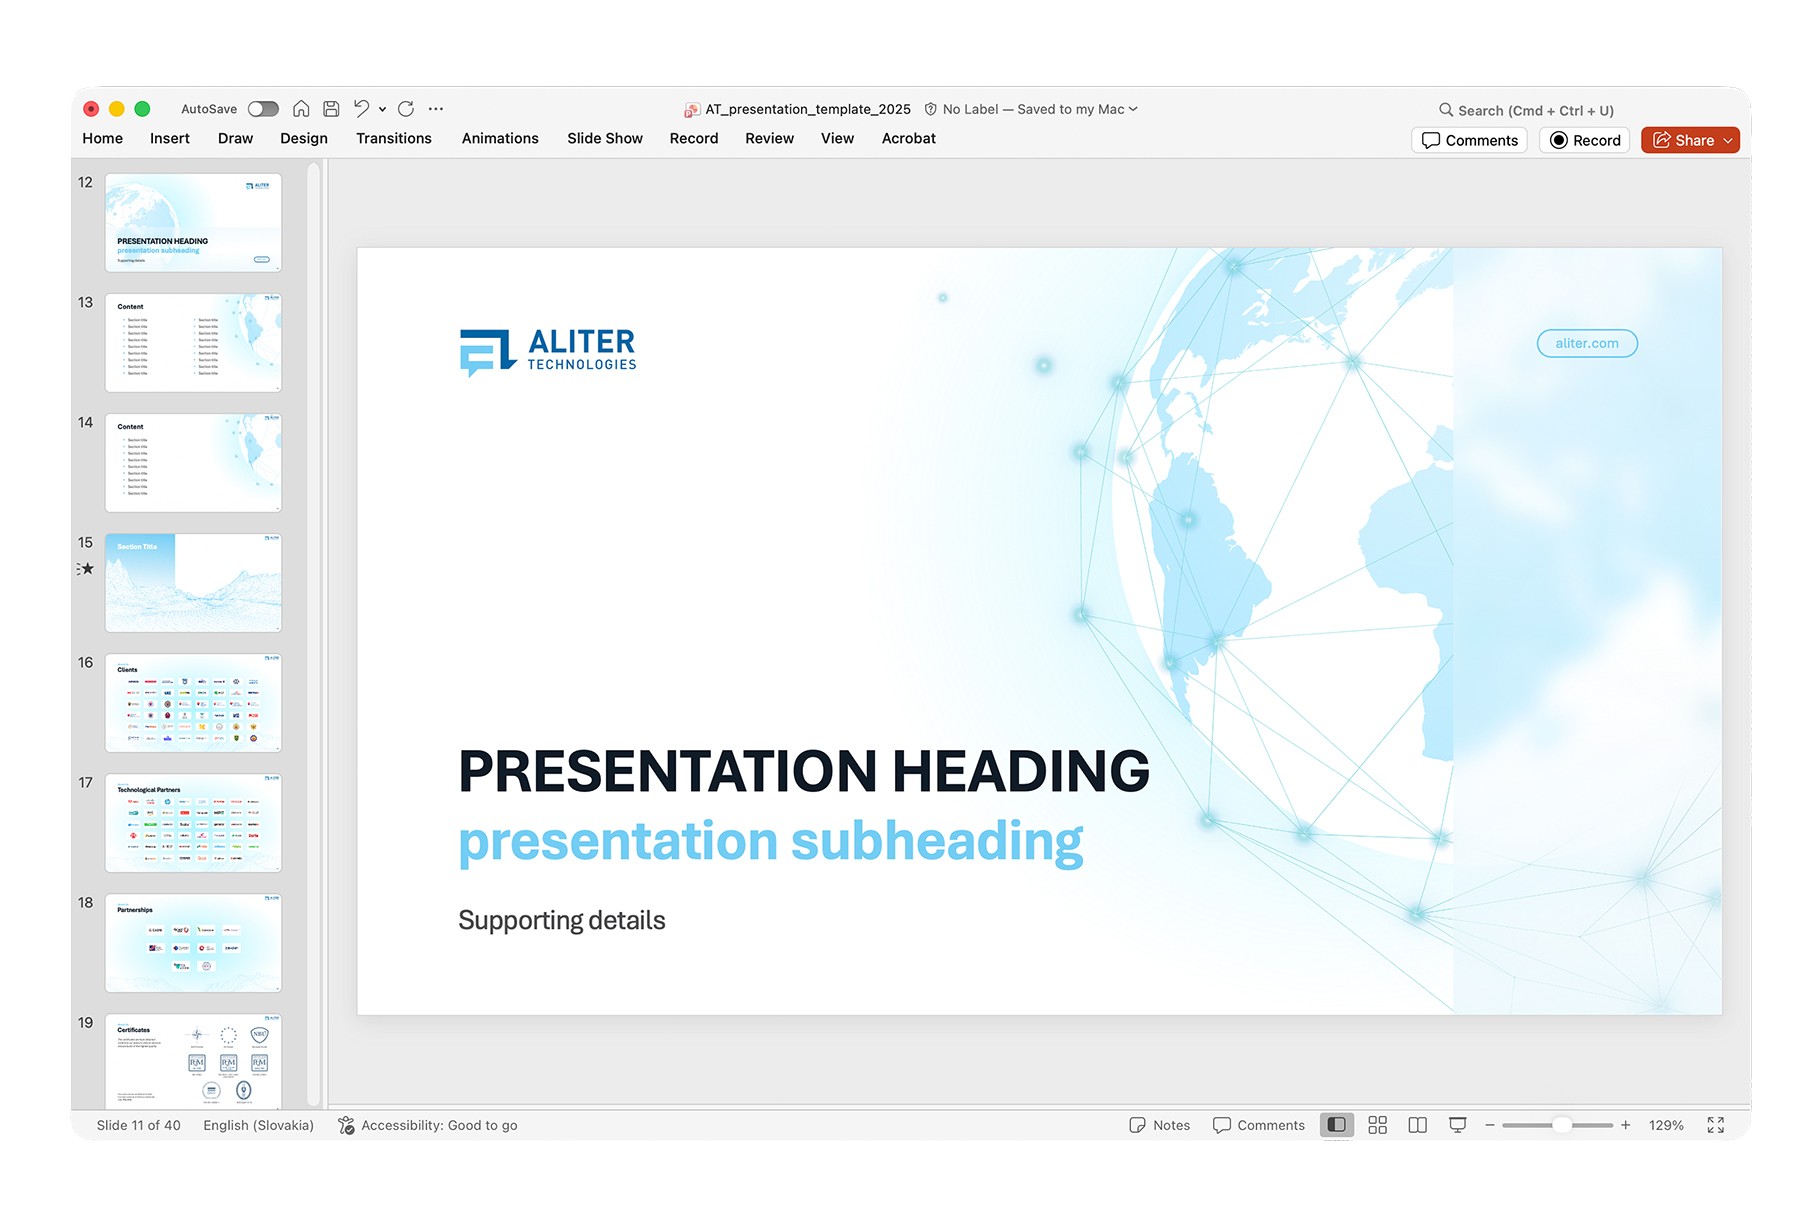Expand the Share button dropdown arrow

pyautogui.click(x=1728, y=140)
